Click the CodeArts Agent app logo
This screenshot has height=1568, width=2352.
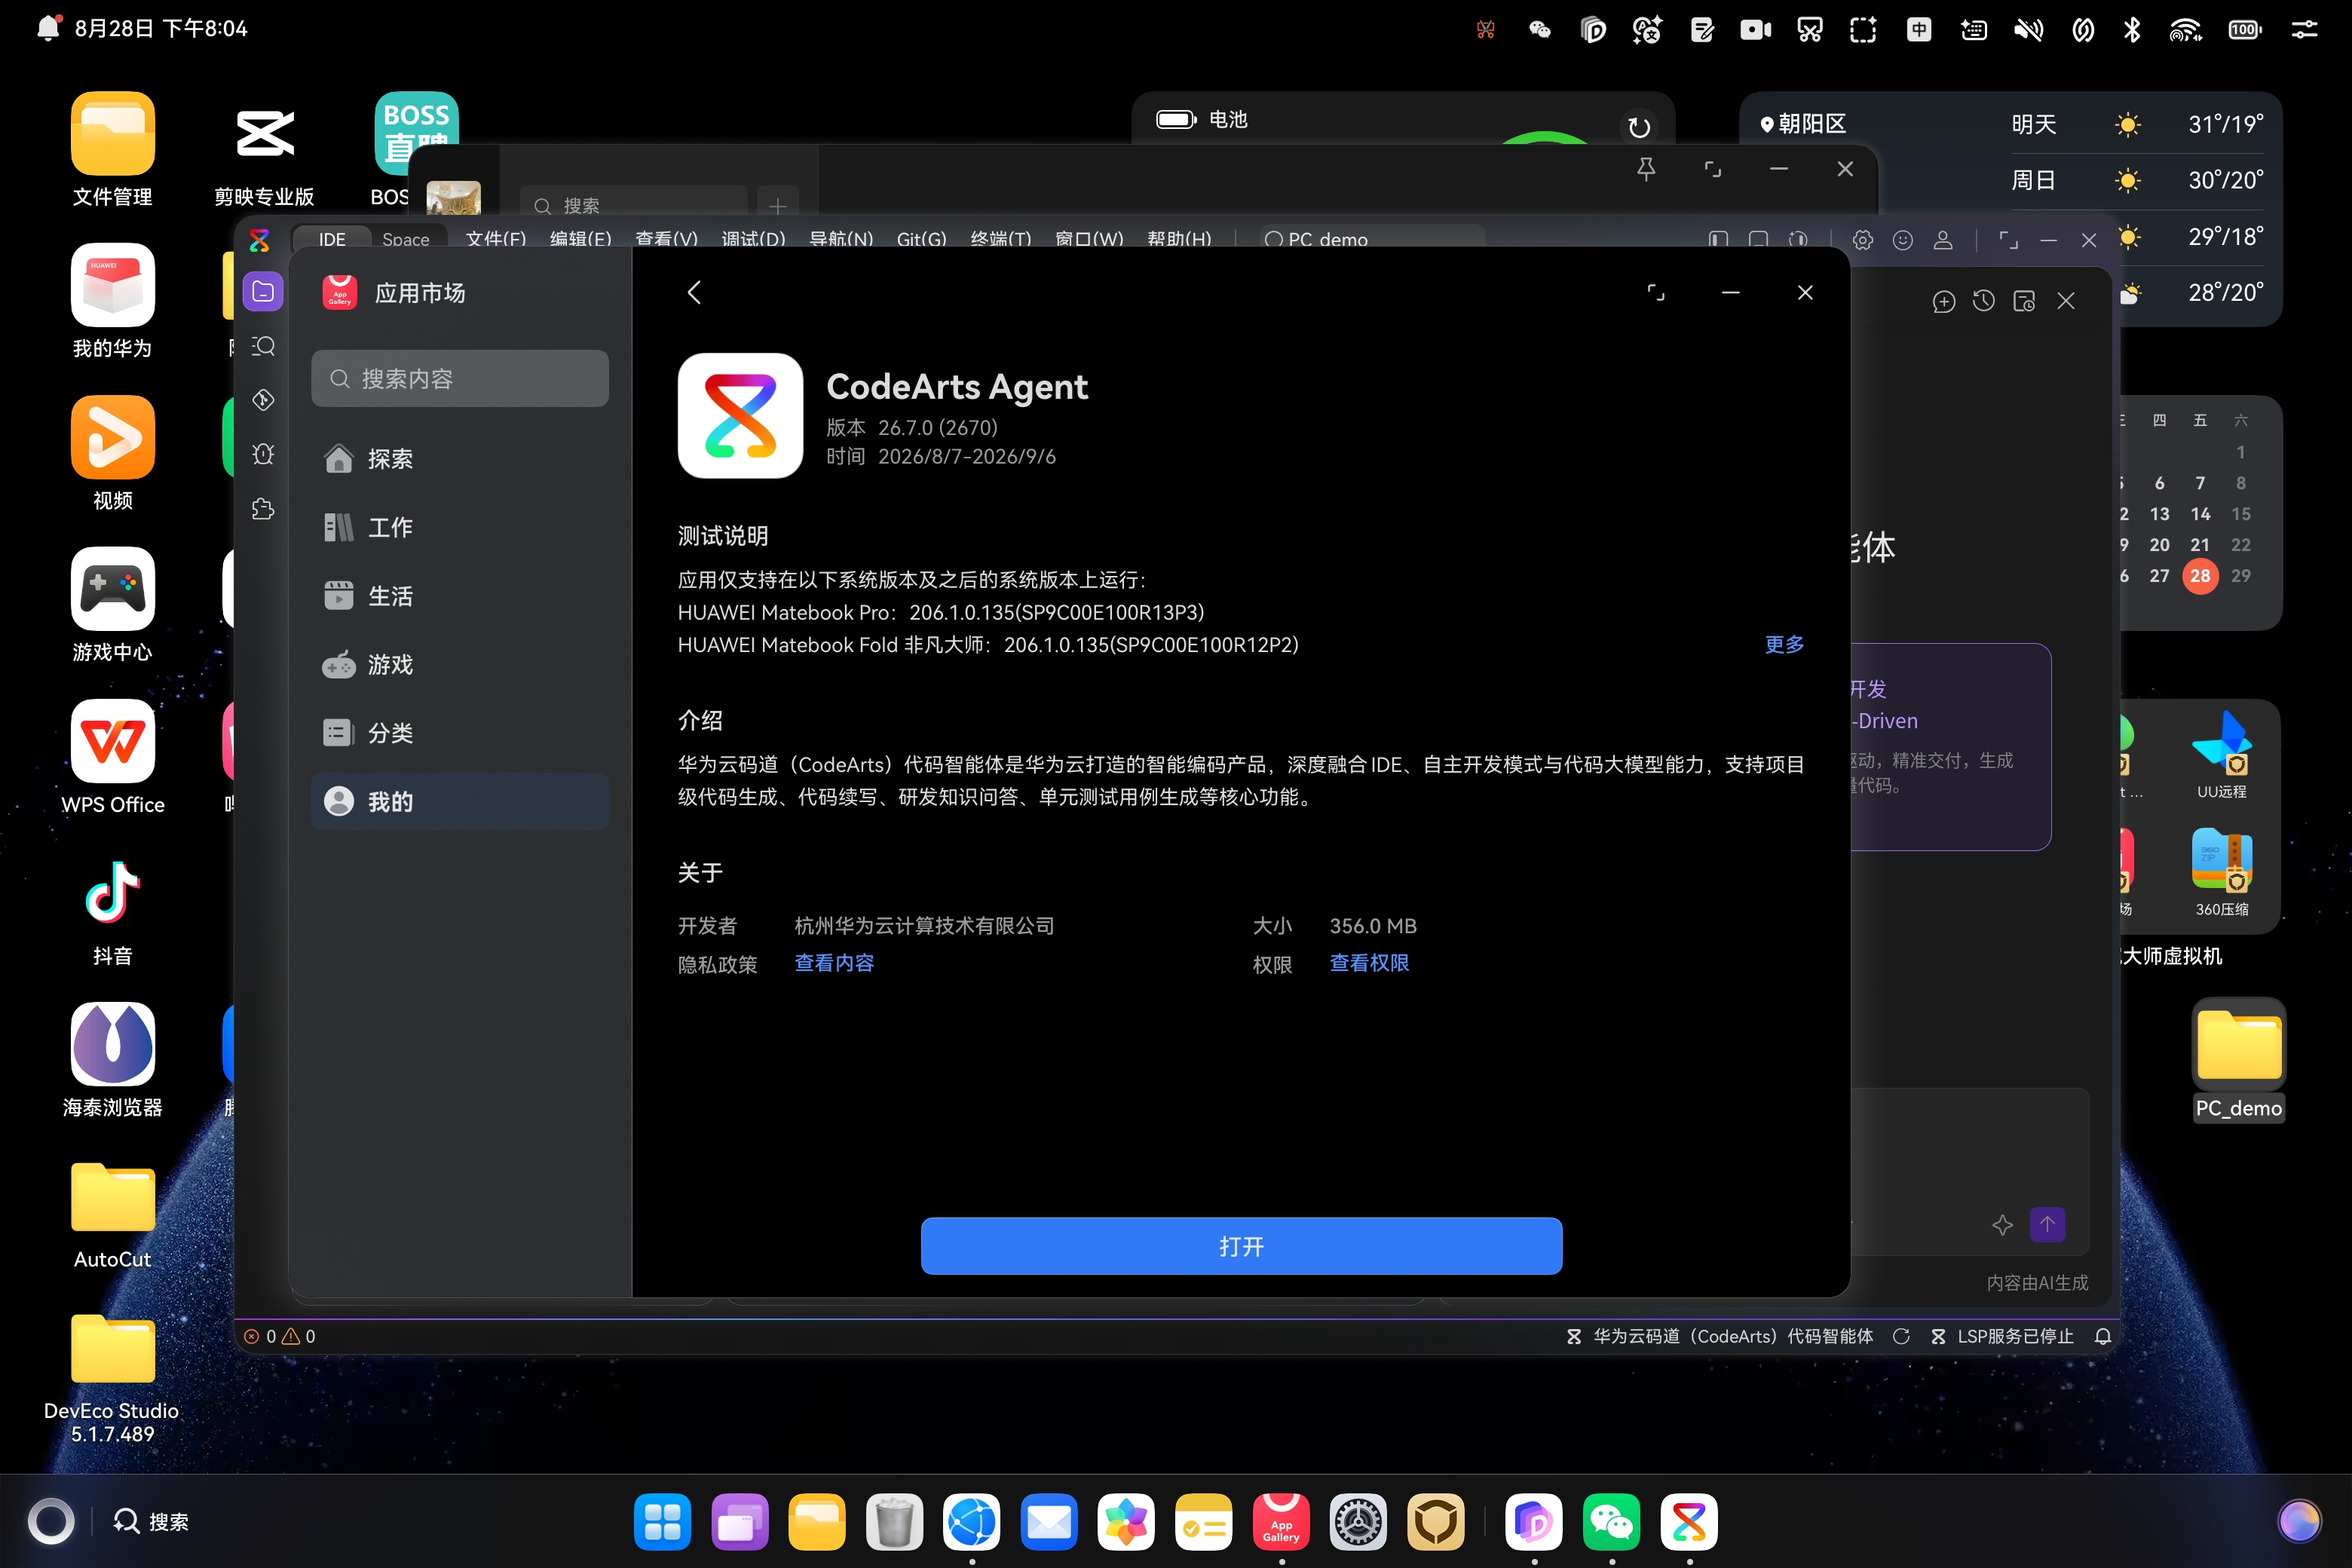coord(740,416)
